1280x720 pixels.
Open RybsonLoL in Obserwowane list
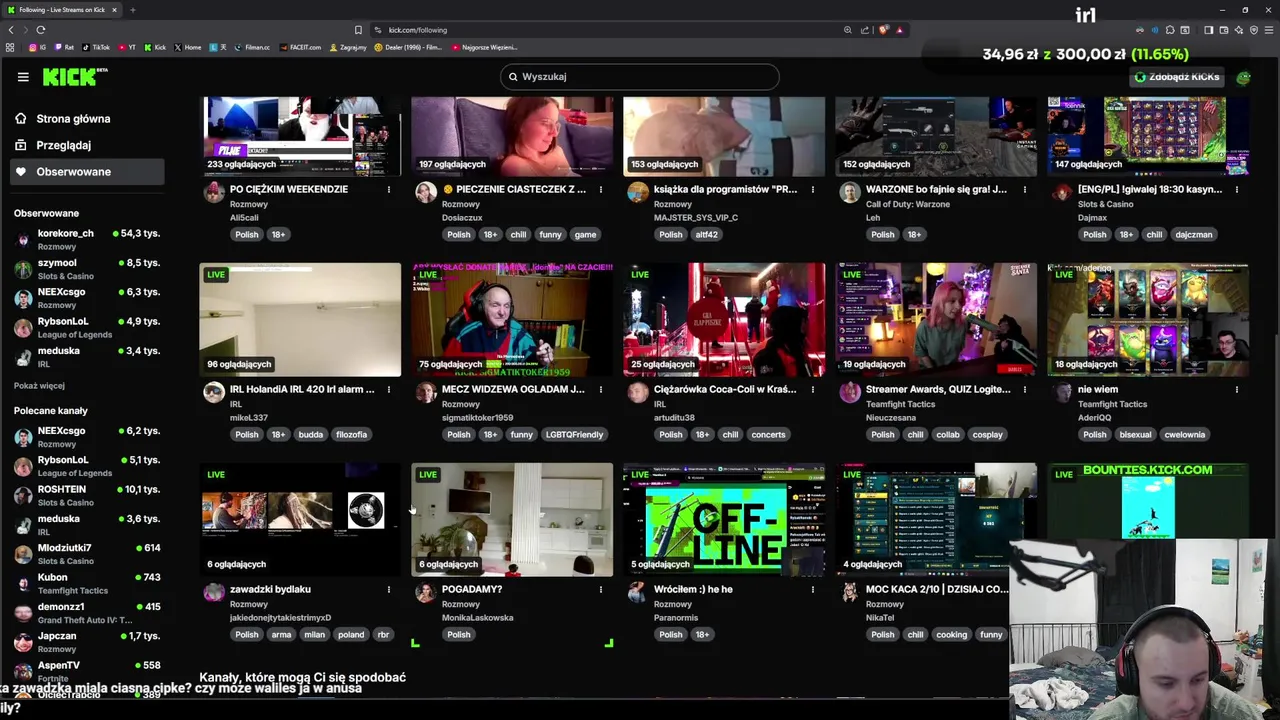tap(87, 327)
